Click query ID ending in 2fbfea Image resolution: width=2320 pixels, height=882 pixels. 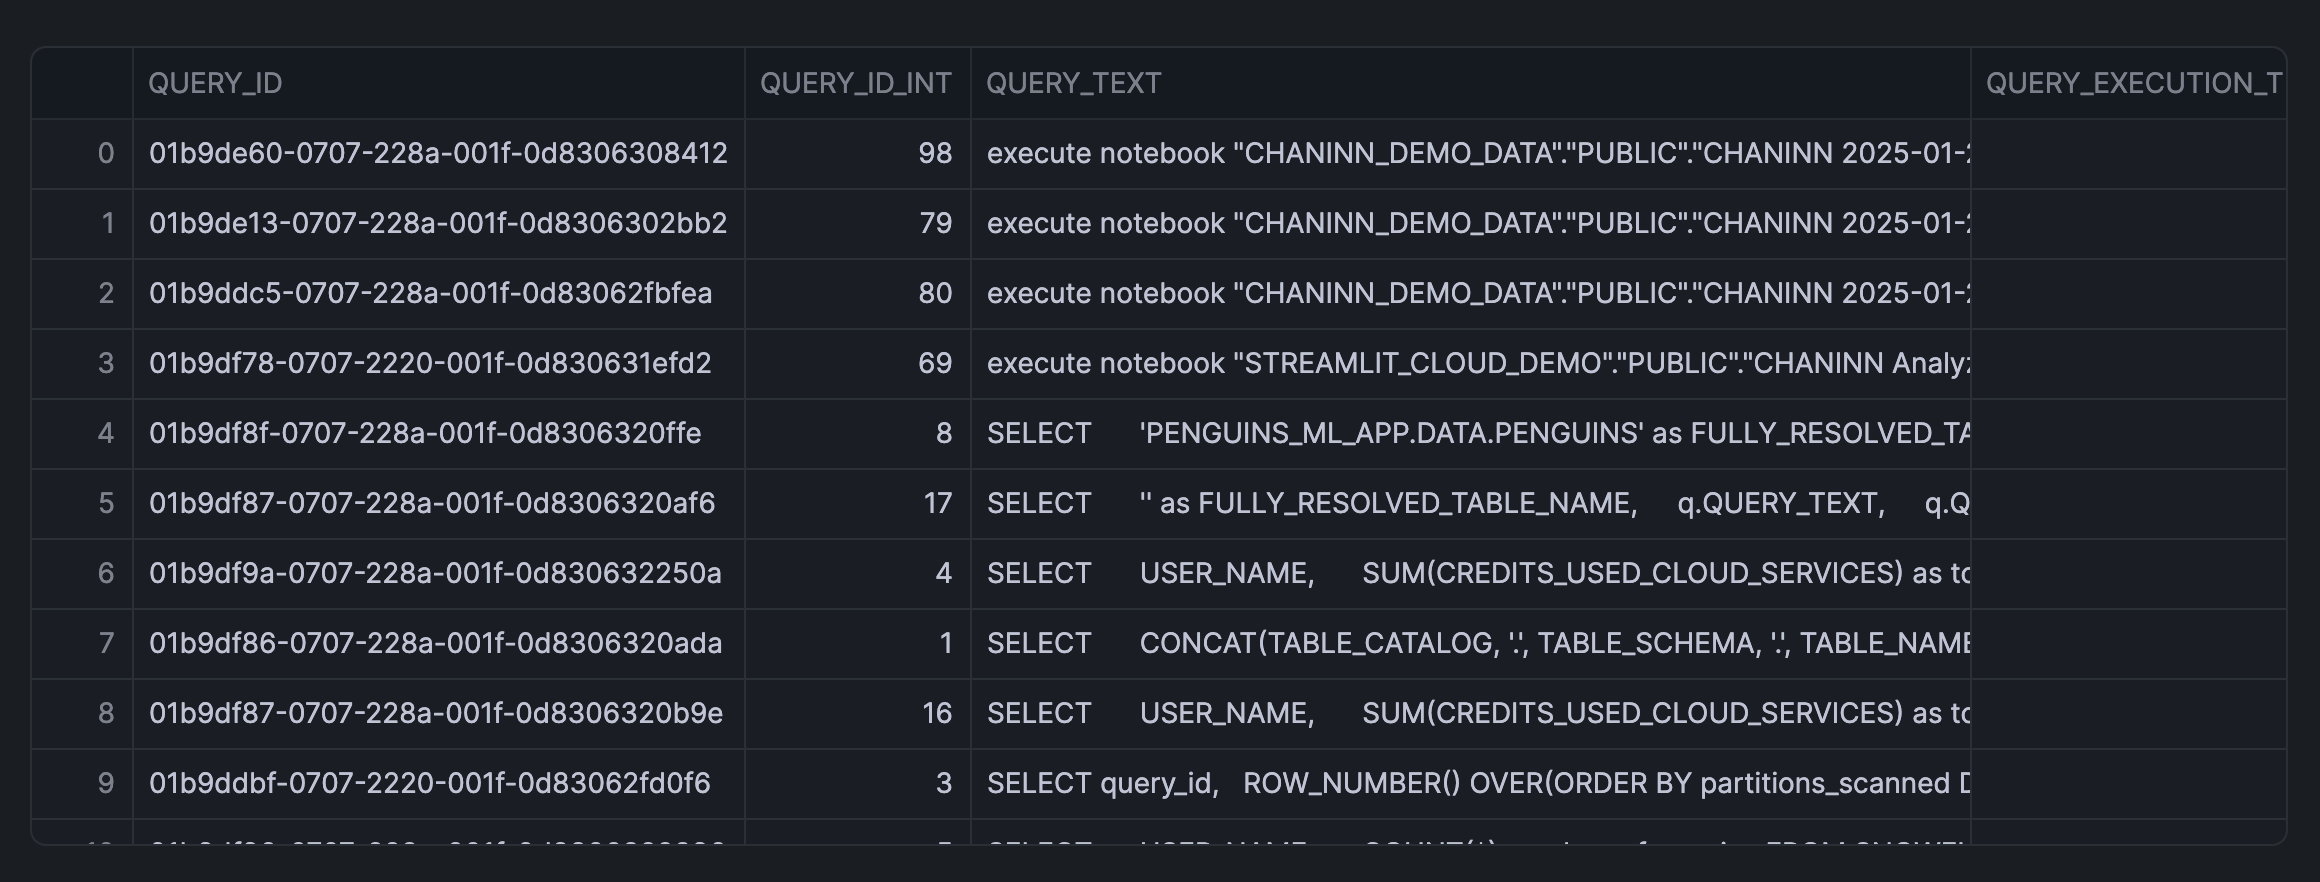430,293
